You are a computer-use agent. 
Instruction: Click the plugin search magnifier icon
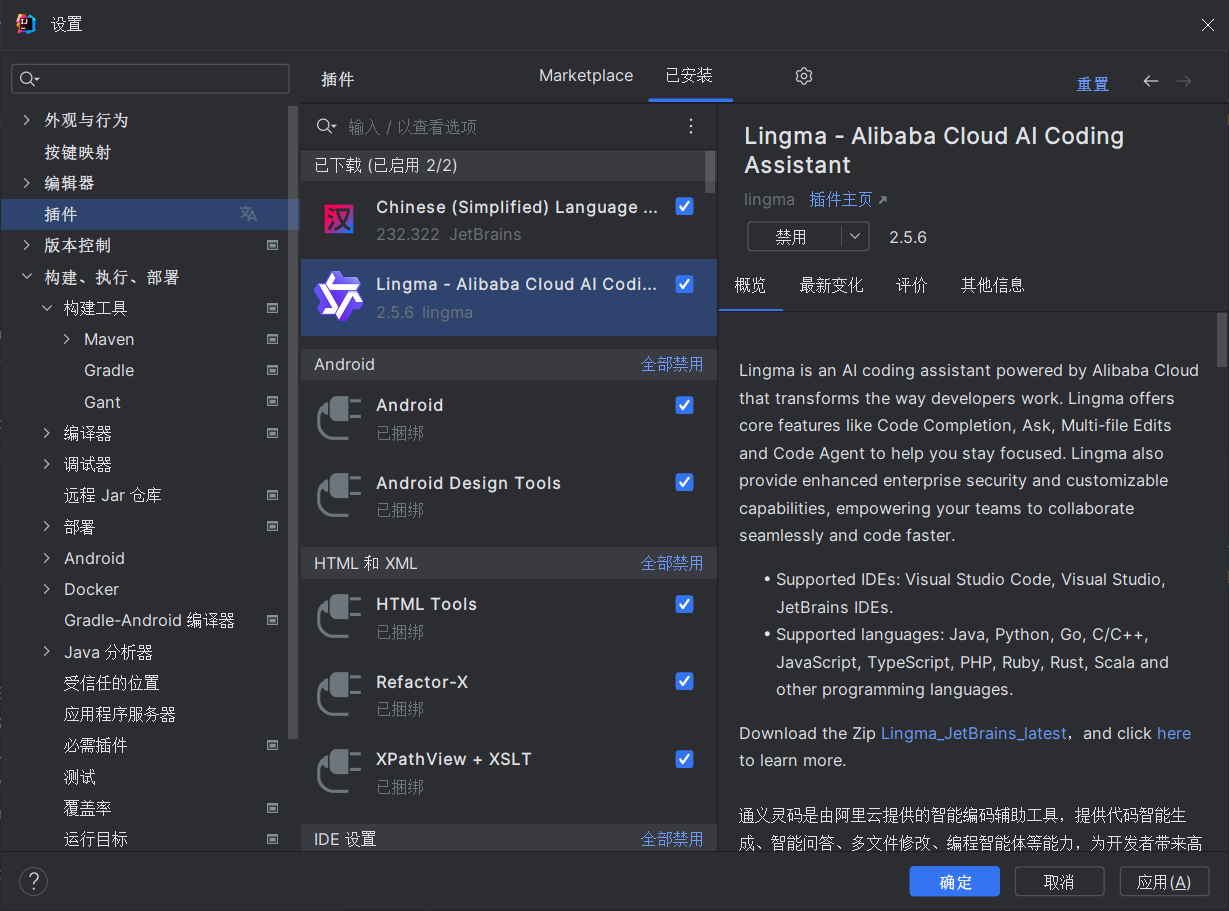(326, 126)
